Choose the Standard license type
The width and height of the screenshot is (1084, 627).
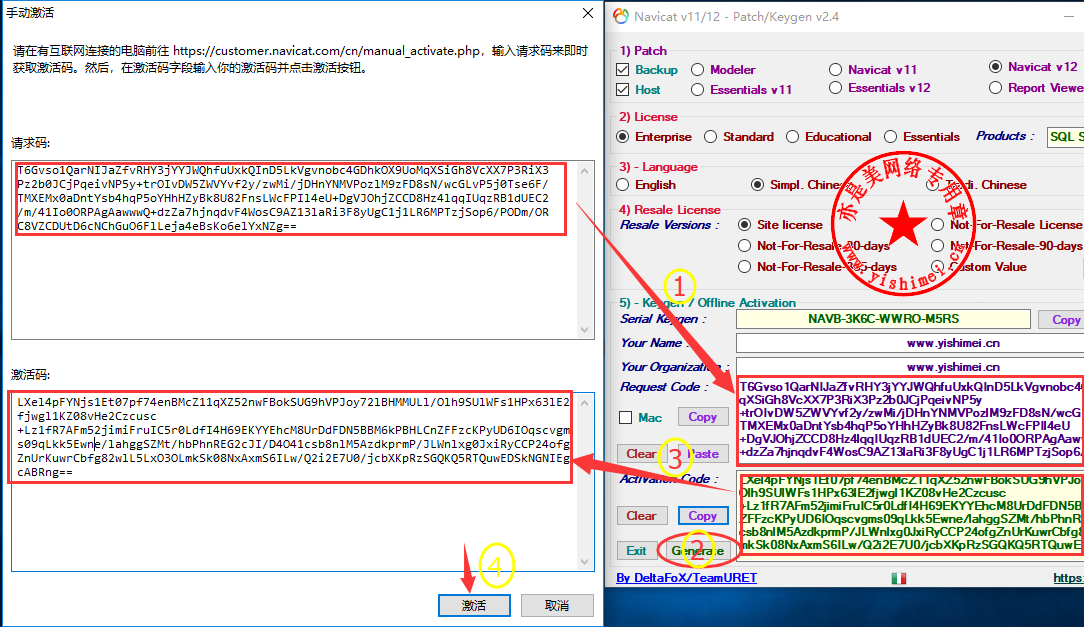point(711,137)
